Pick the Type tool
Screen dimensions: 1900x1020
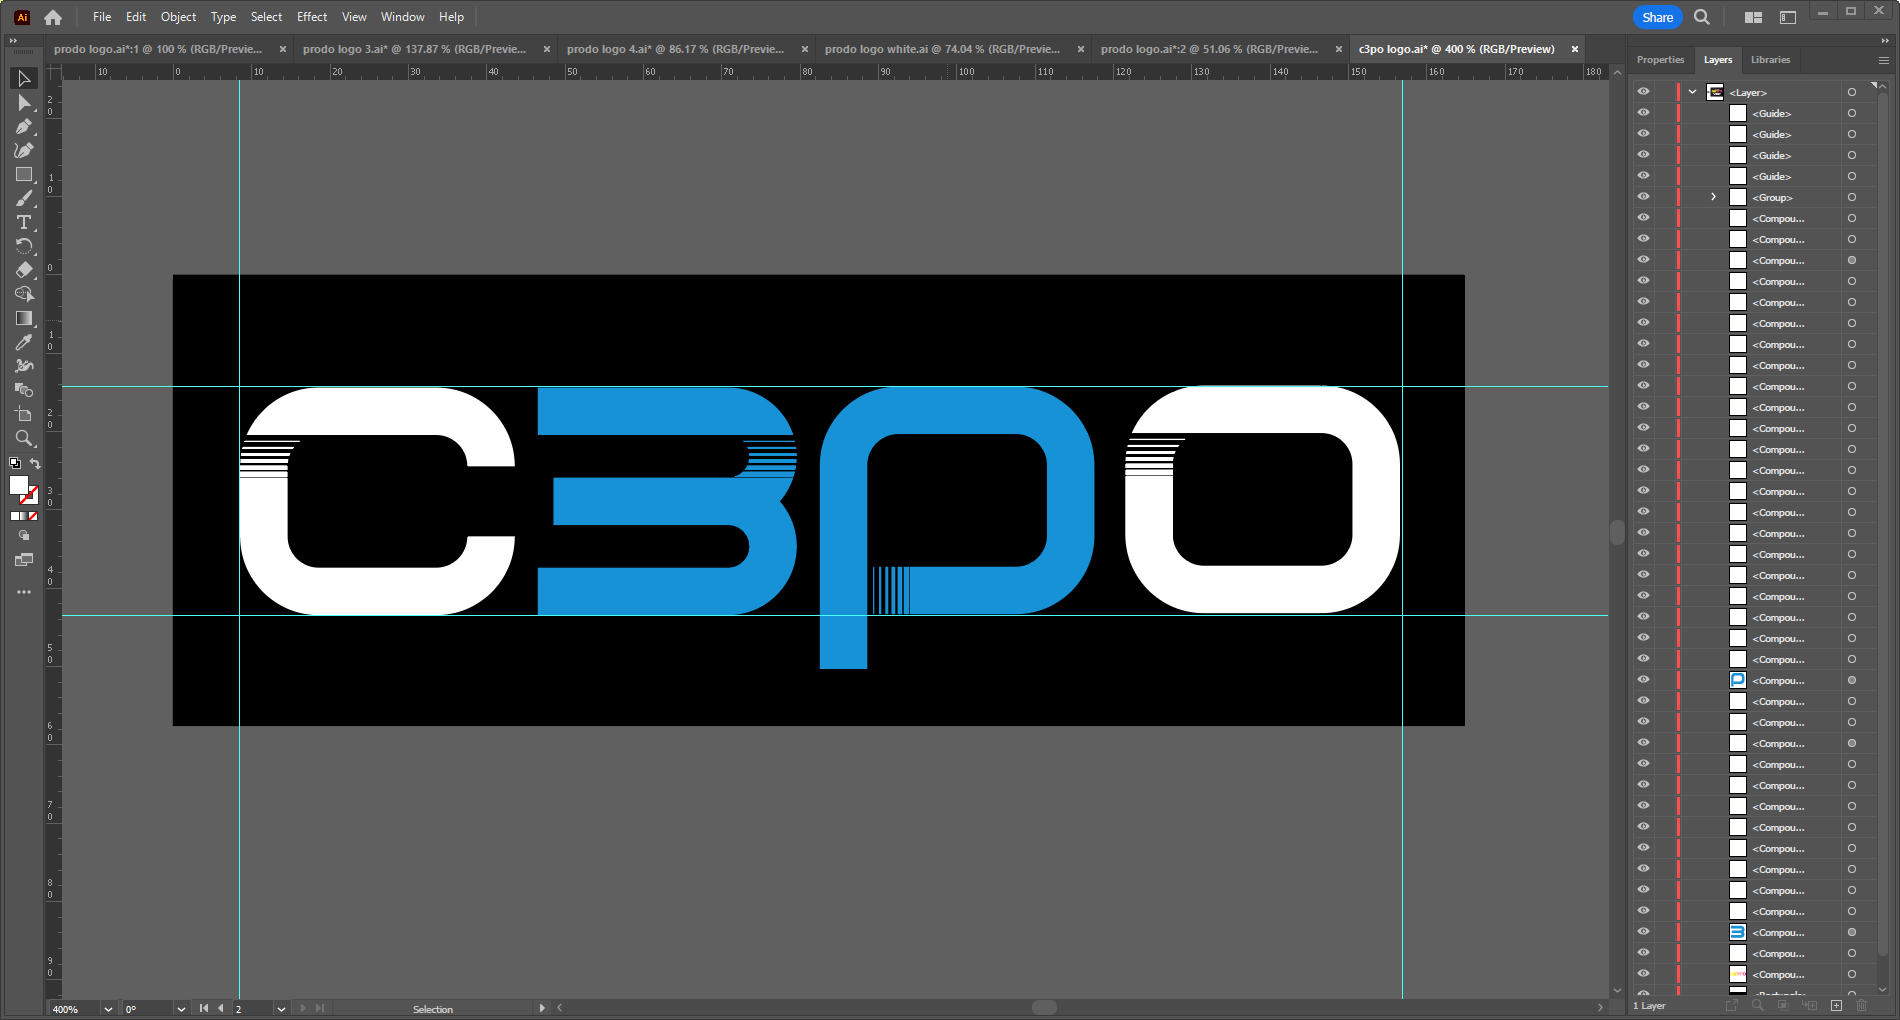(24, 222)
